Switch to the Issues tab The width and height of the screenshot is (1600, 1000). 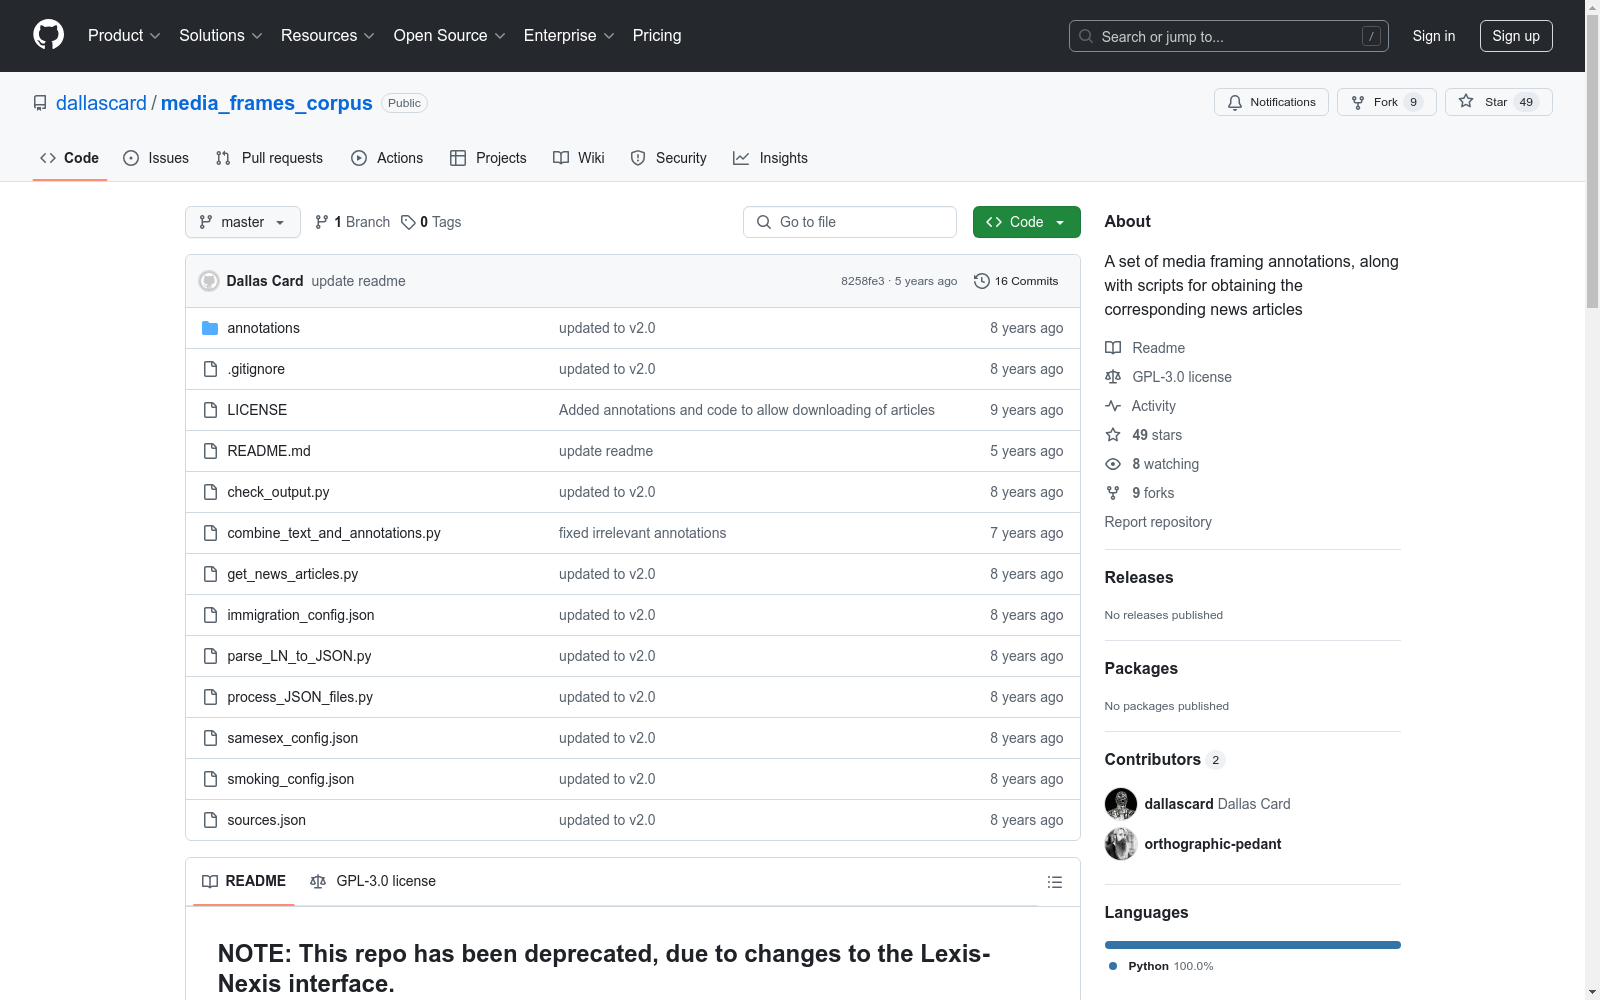click(156, 158)
